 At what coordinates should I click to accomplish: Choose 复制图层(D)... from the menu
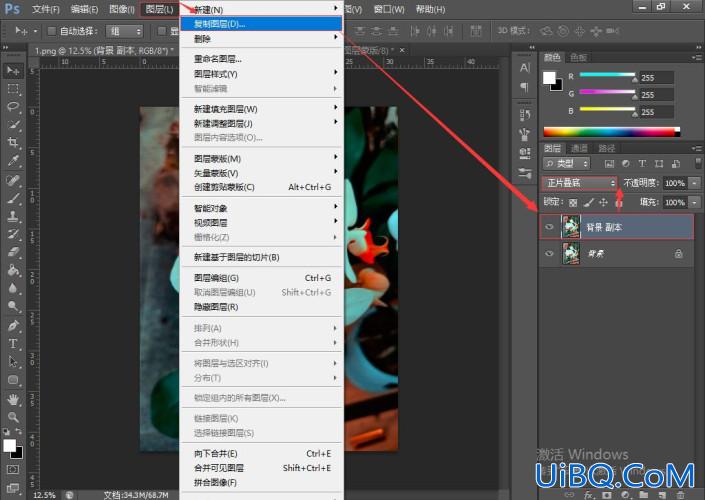pos(261,24)
